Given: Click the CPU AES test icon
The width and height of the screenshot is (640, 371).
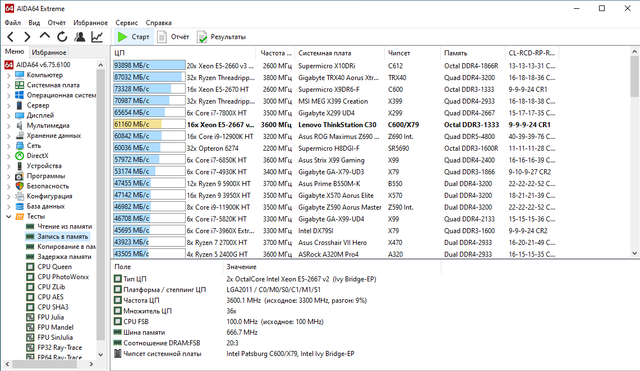Looking at the screenshot, I should (x=30, y=297).
